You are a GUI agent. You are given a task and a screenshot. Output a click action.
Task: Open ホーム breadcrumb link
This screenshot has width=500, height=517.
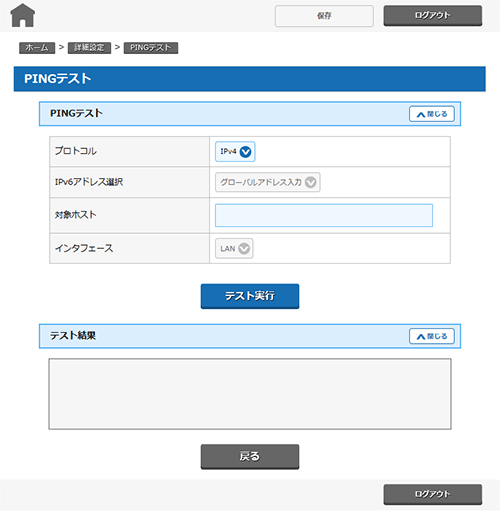click(x=37, y=48)
